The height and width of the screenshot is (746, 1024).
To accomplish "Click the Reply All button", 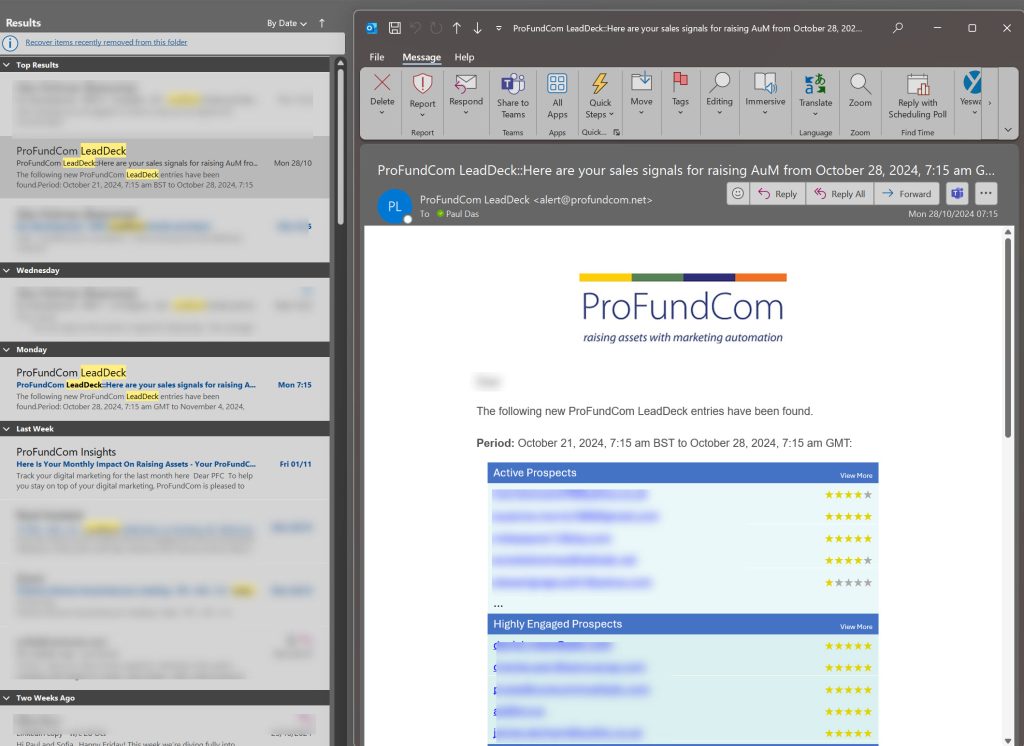I will (x=840, y=194).
